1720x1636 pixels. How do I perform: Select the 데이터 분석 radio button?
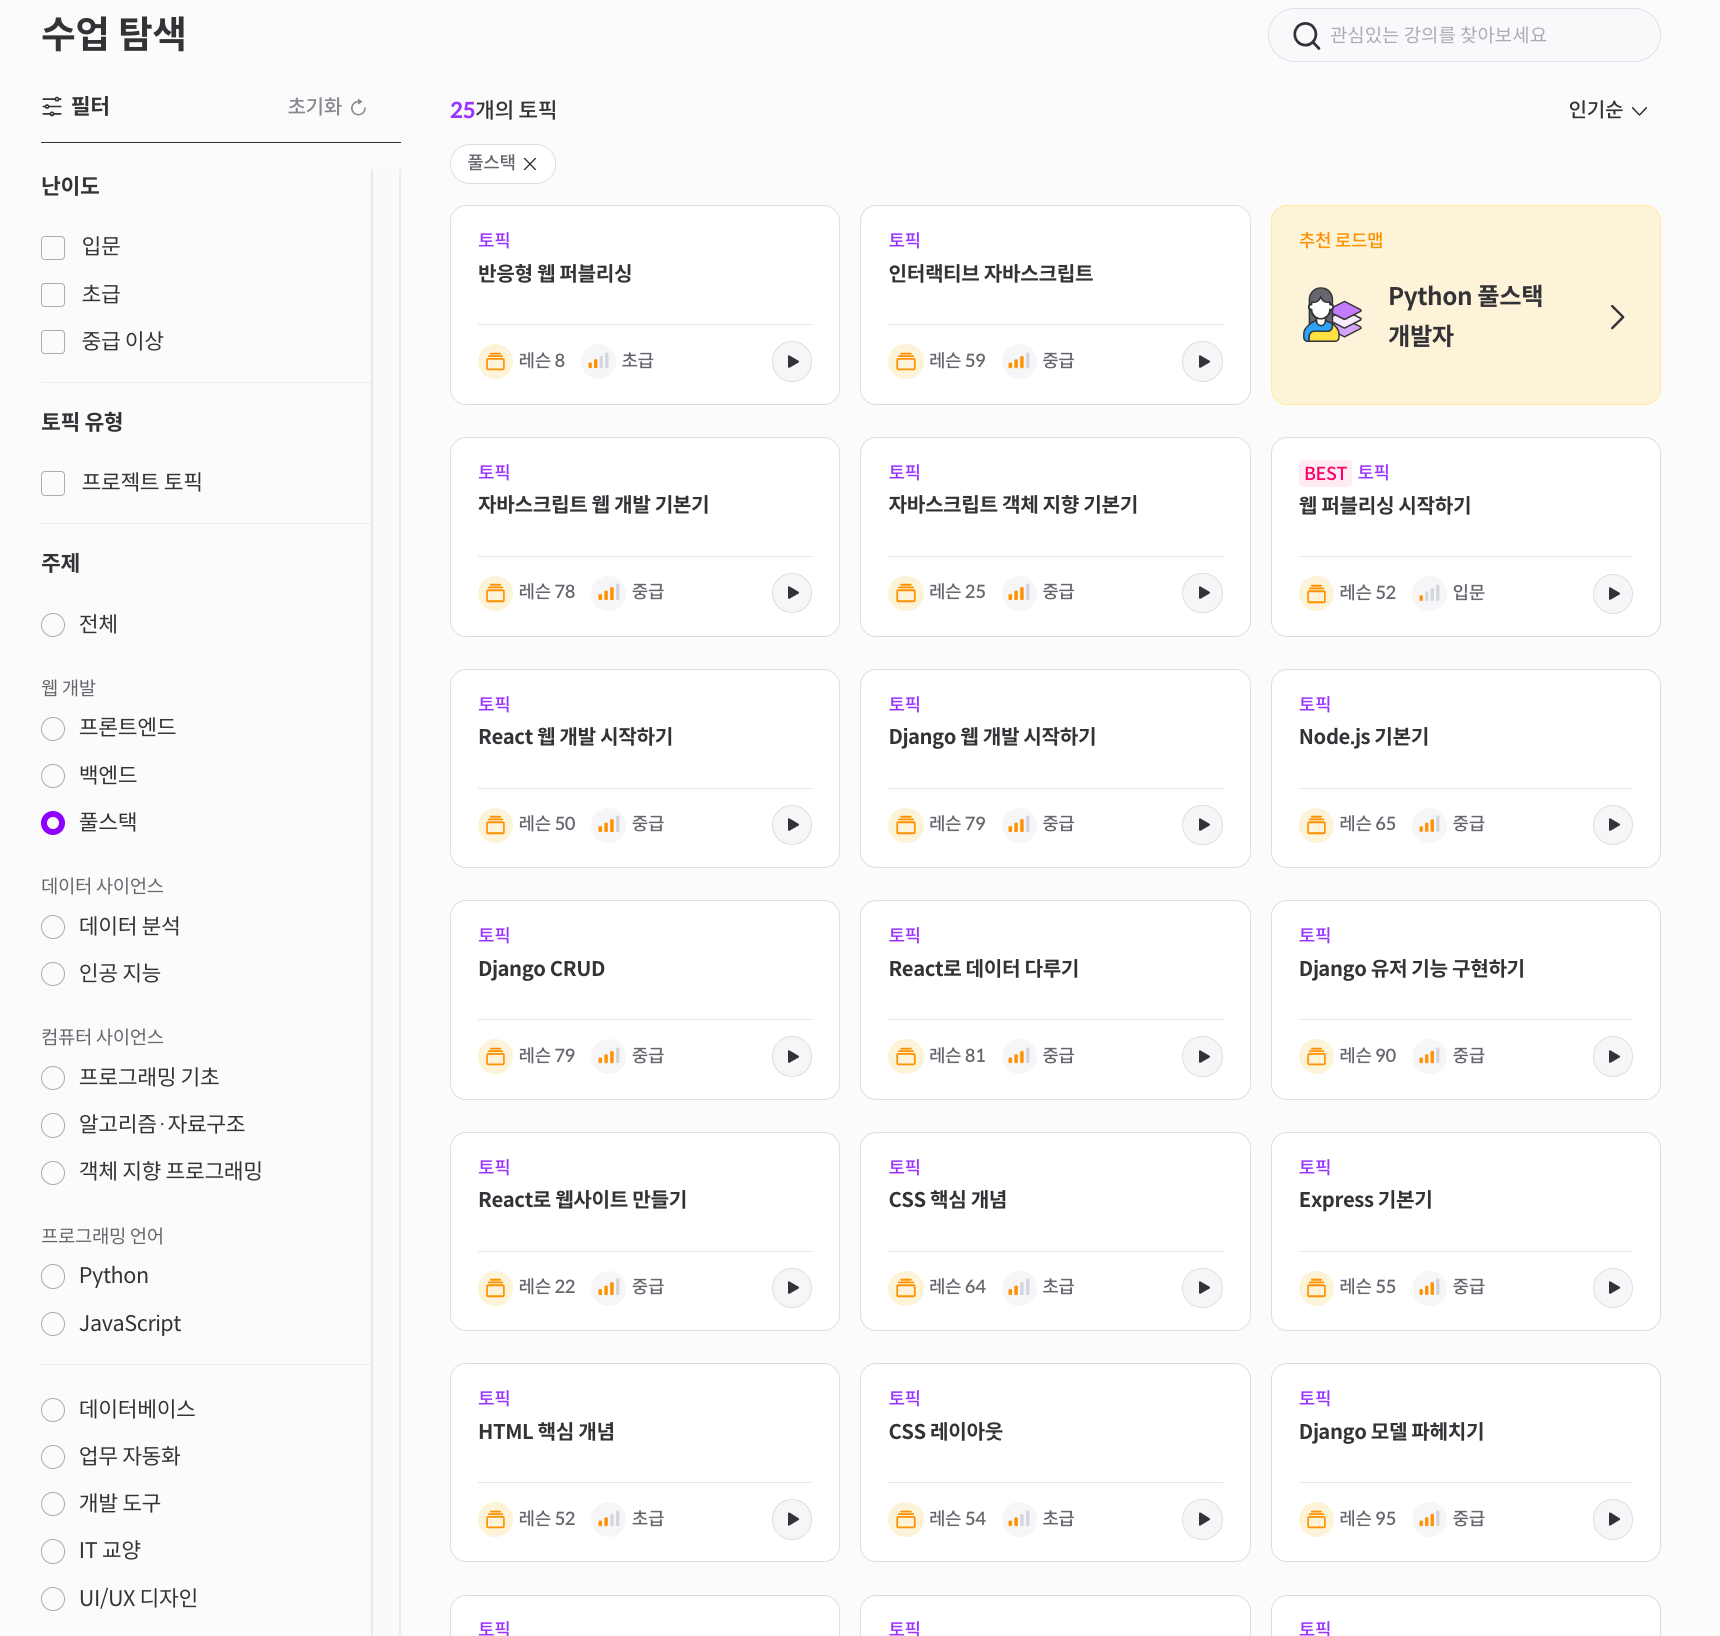click(53, 927)
